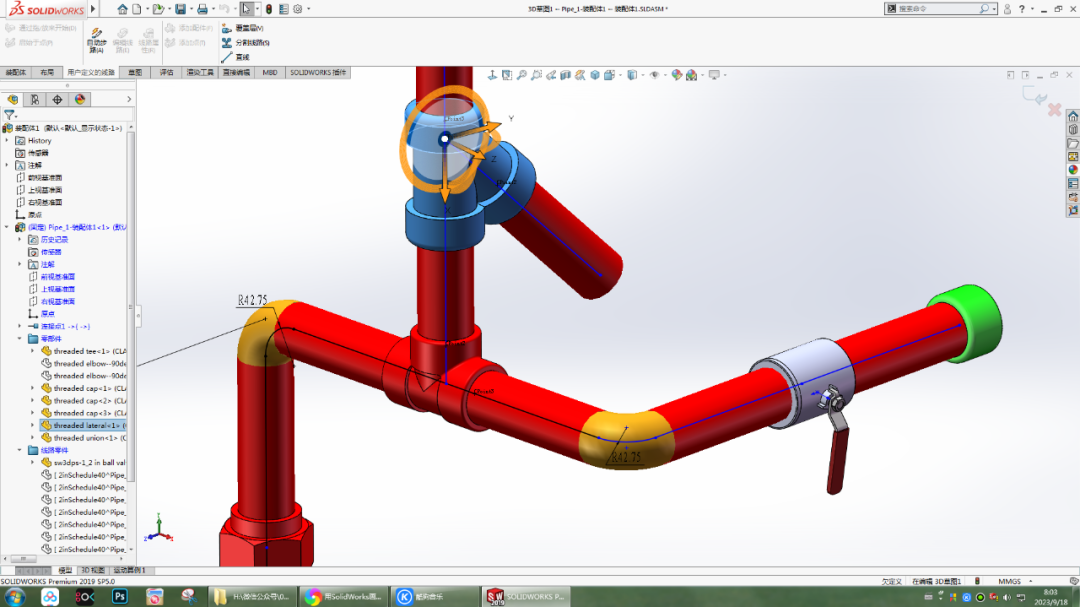Open the Display Style cube icon

[x=632, y=75]
